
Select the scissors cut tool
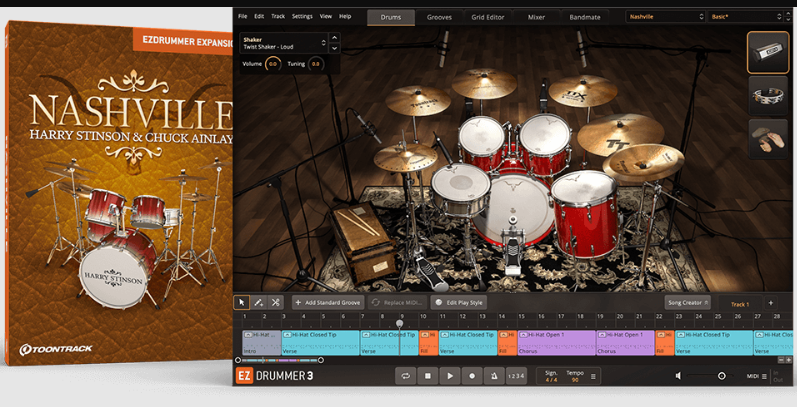(x=275, y=302)
